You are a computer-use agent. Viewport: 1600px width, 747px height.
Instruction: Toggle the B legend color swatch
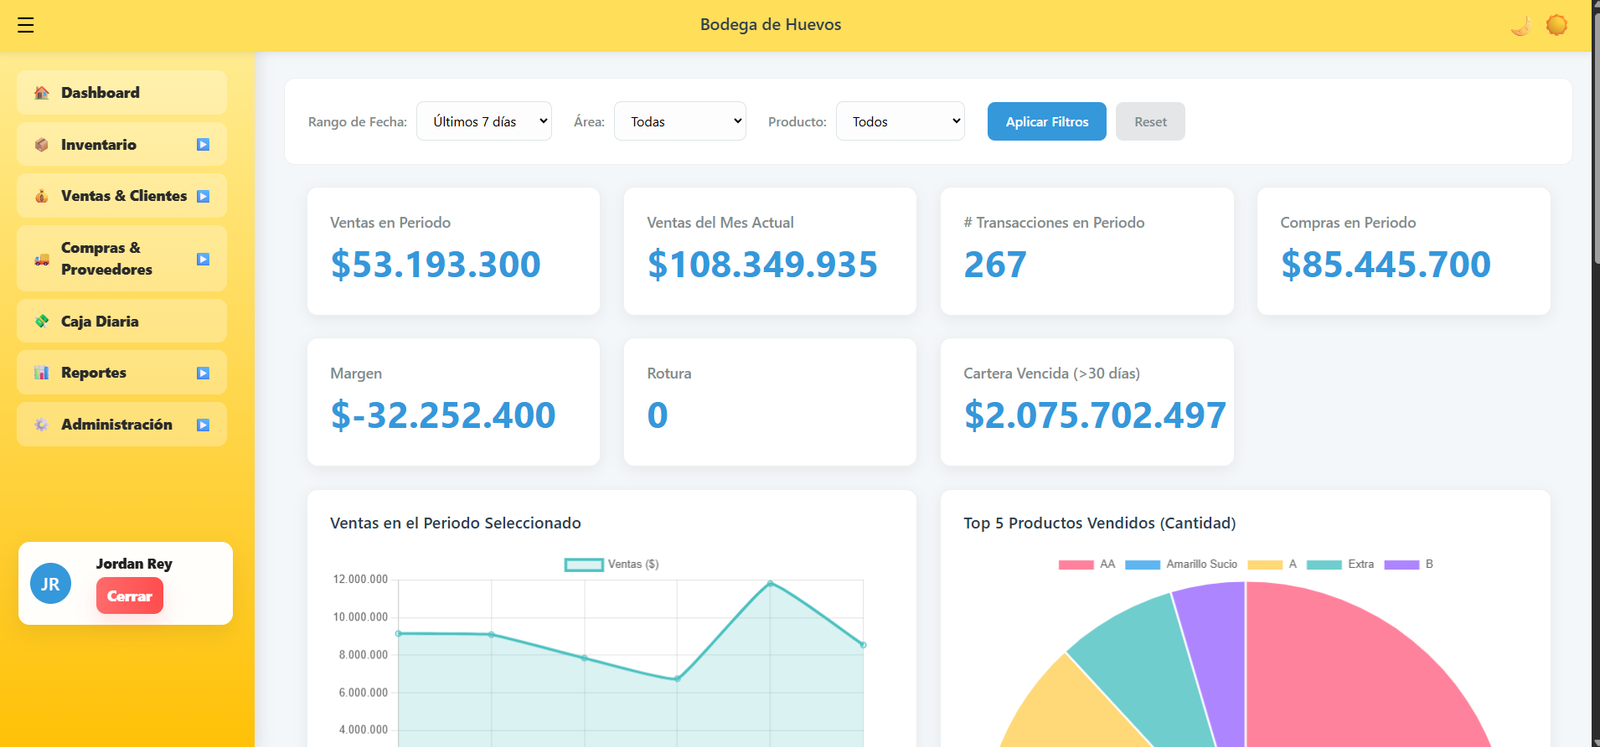pyautogui.click(x=1402, y=565)
